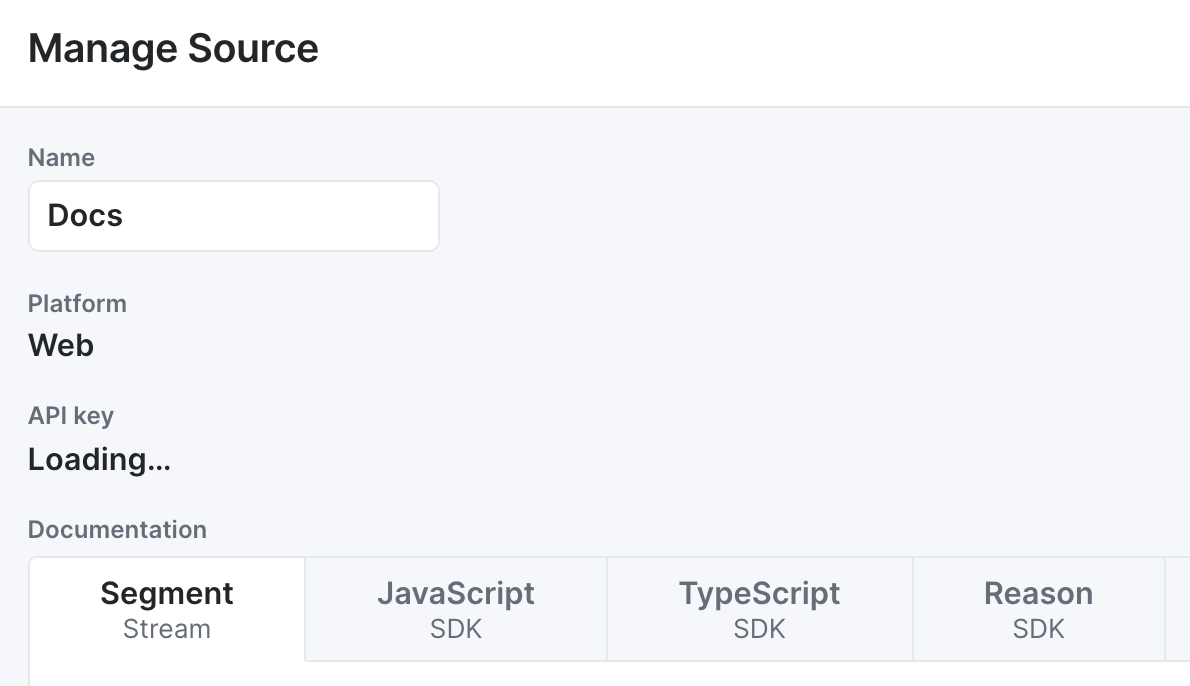Viewport: 1190px width, 686px height.
Task: Click the Segment tab title text
Action: point(166,592)
